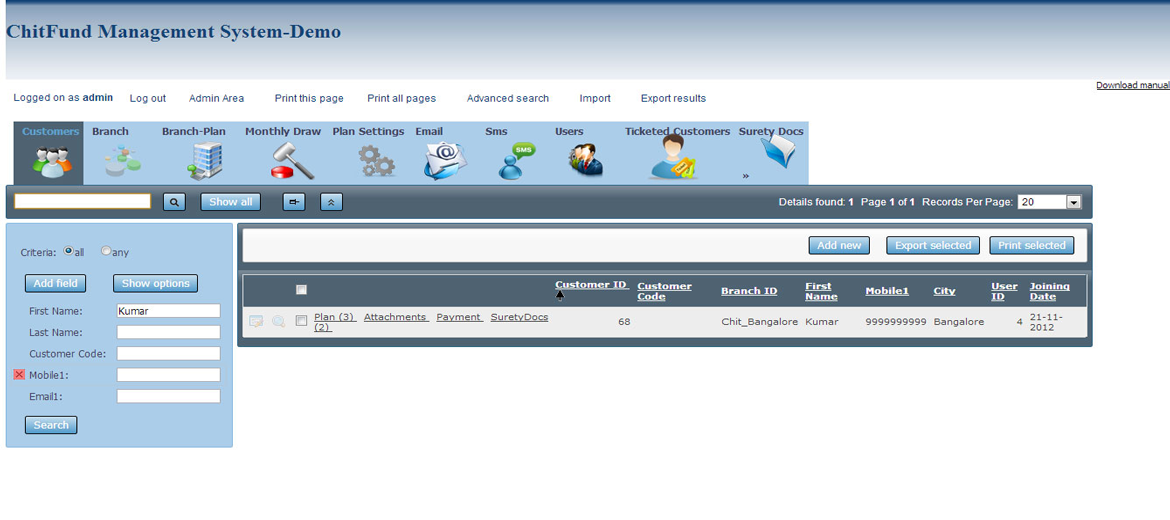Tick the select-all checkbox in table header
This screenshot has width=1170, height=520.
(x=301, y=290)
